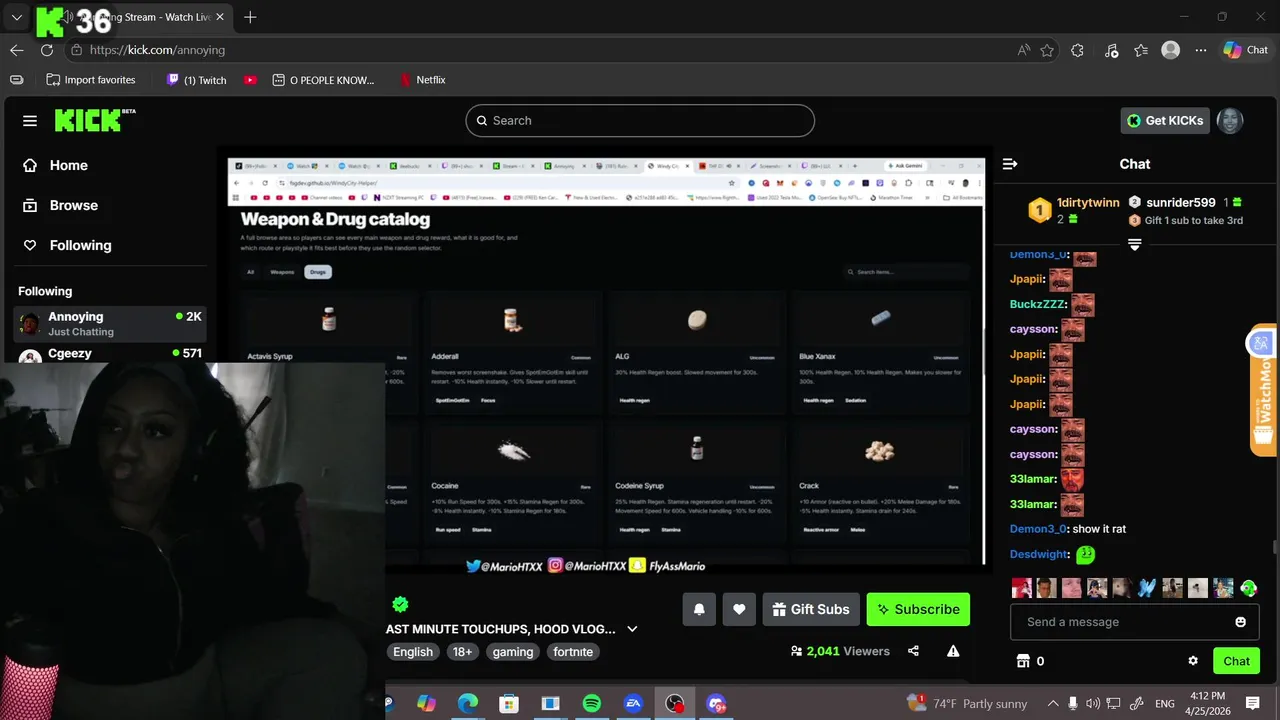The height and width of the screenshot is (720, 1280).
Task: Open the EA app in taskbar
Action: [x=633, y=704]
